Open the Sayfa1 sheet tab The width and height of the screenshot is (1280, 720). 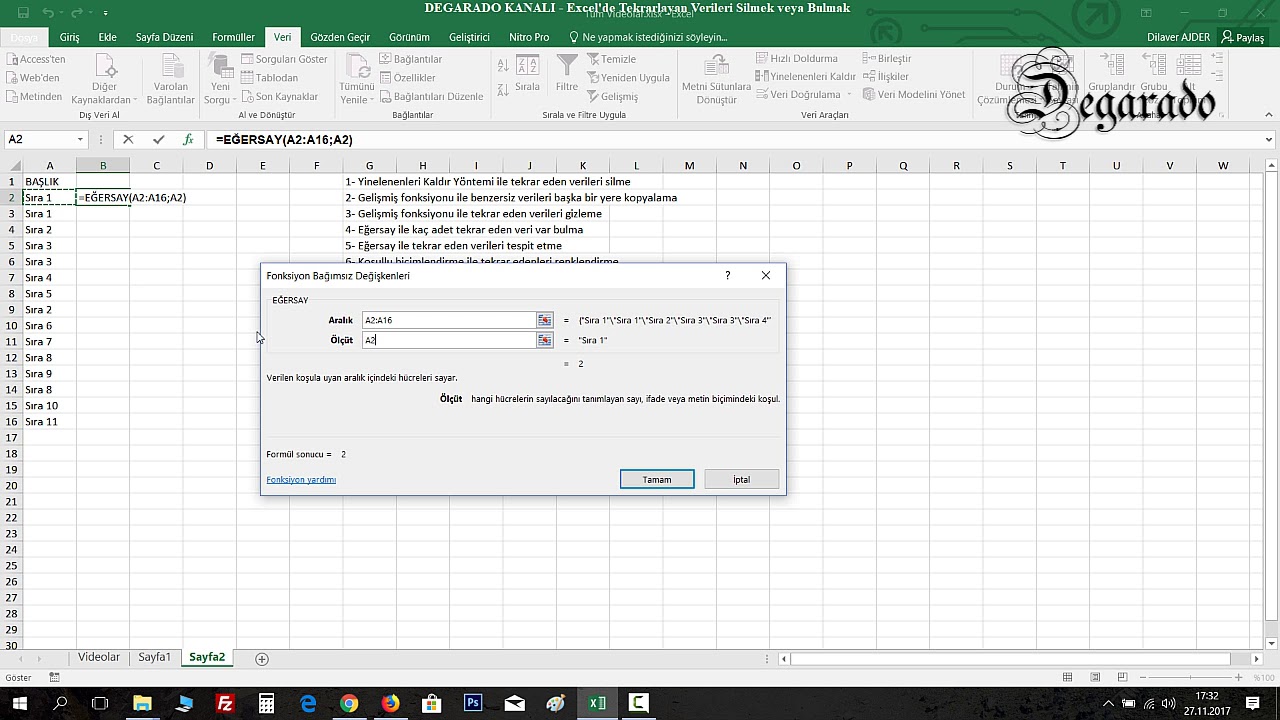154,657
